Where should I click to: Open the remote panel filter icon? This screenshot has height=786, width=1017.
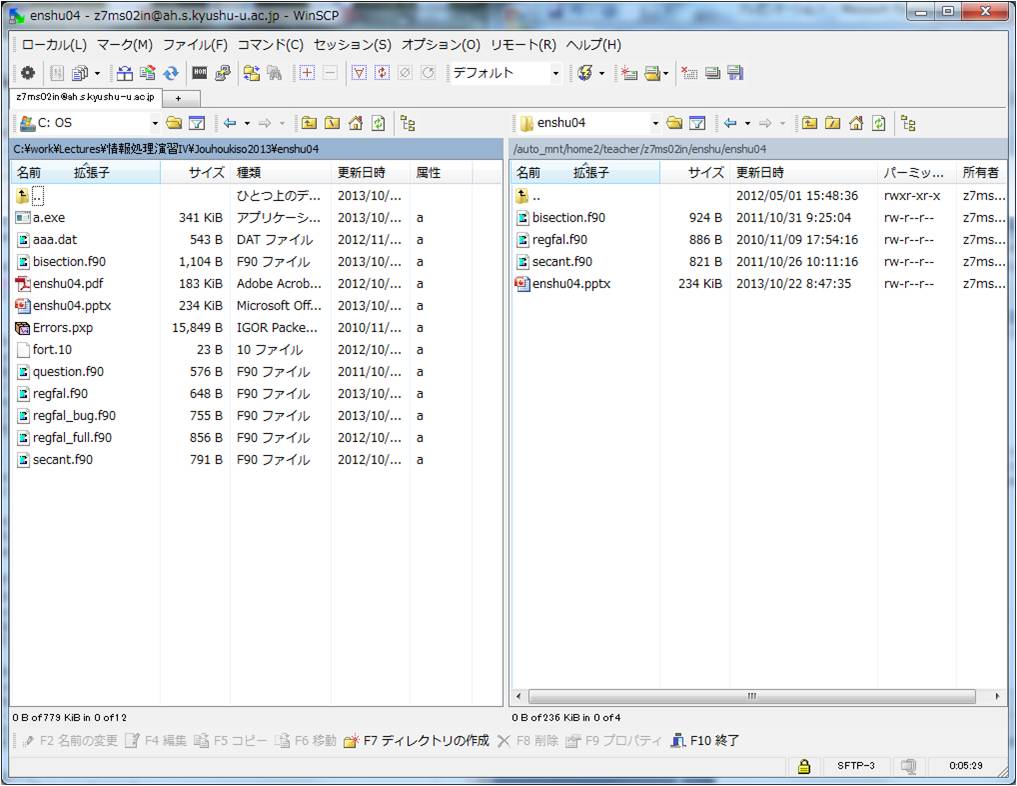(x=697, y=123)
